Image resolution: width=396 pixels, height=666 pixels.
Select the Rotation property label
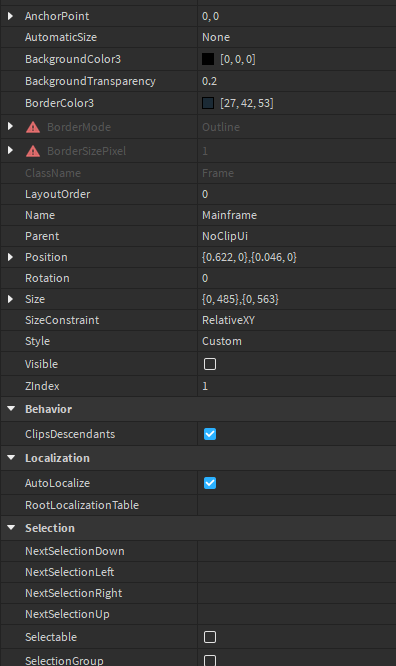tap(47, 278)
